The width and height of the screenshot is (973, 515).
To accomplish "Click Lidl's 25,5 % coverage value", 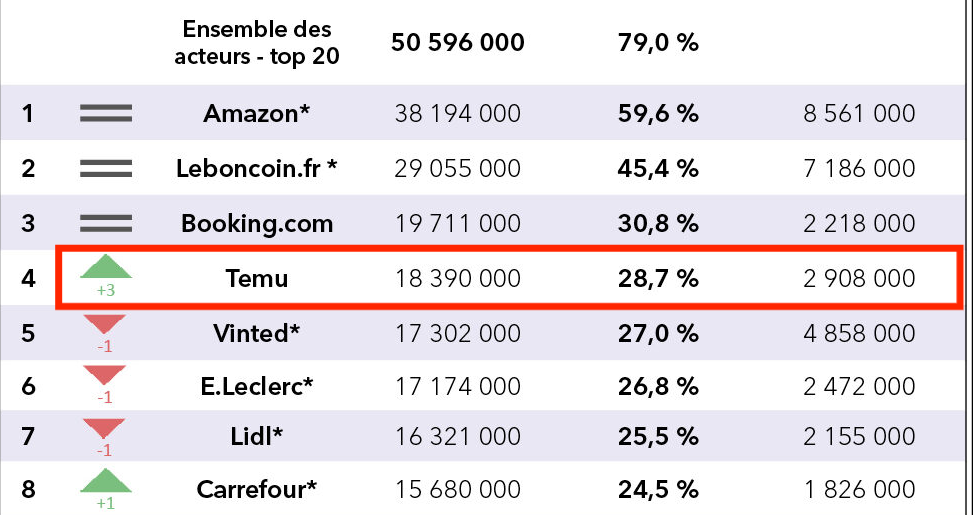I will click(658, 437).
